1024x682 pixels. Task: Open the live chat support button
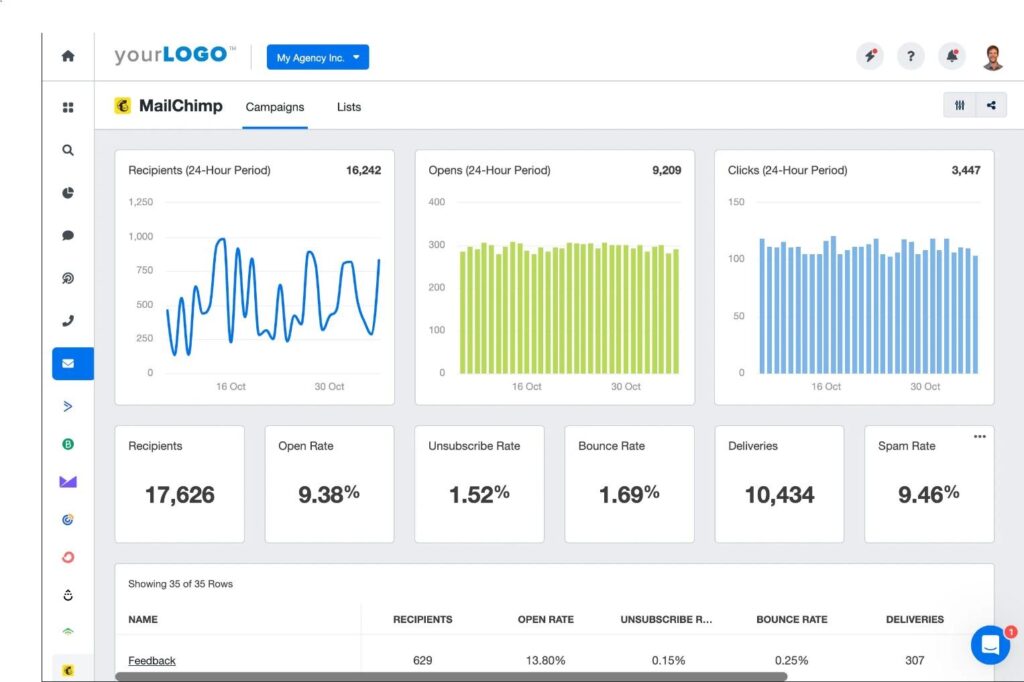pos(990,646)
